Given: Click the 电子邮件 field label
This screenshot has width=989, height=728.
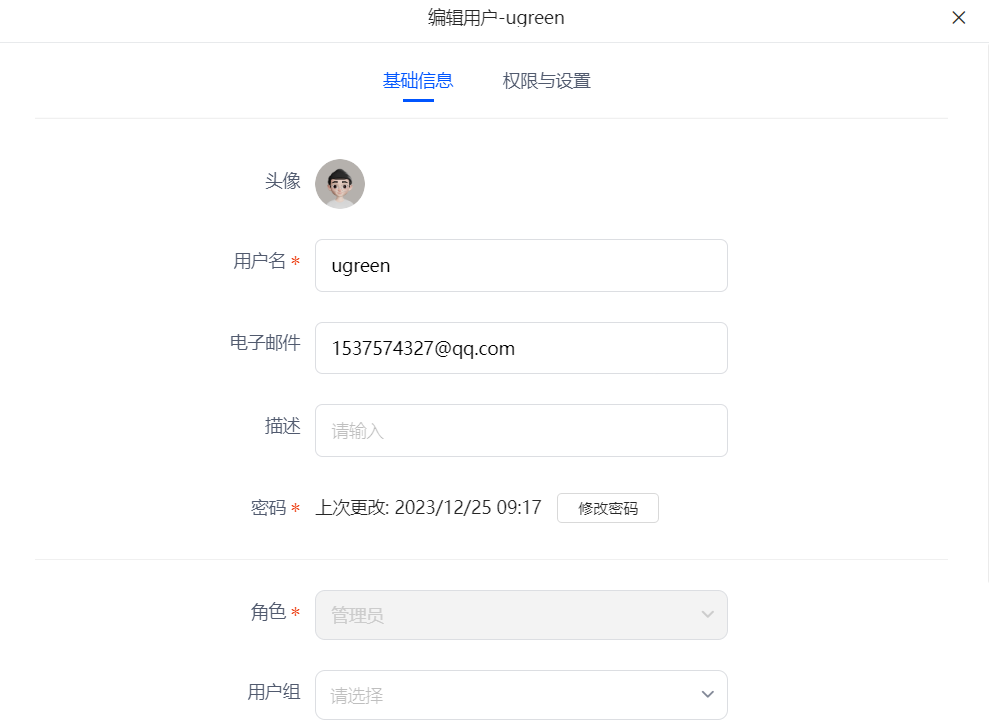Looking at the screenshot, I should pyautogui.click(x=265, y=343).
